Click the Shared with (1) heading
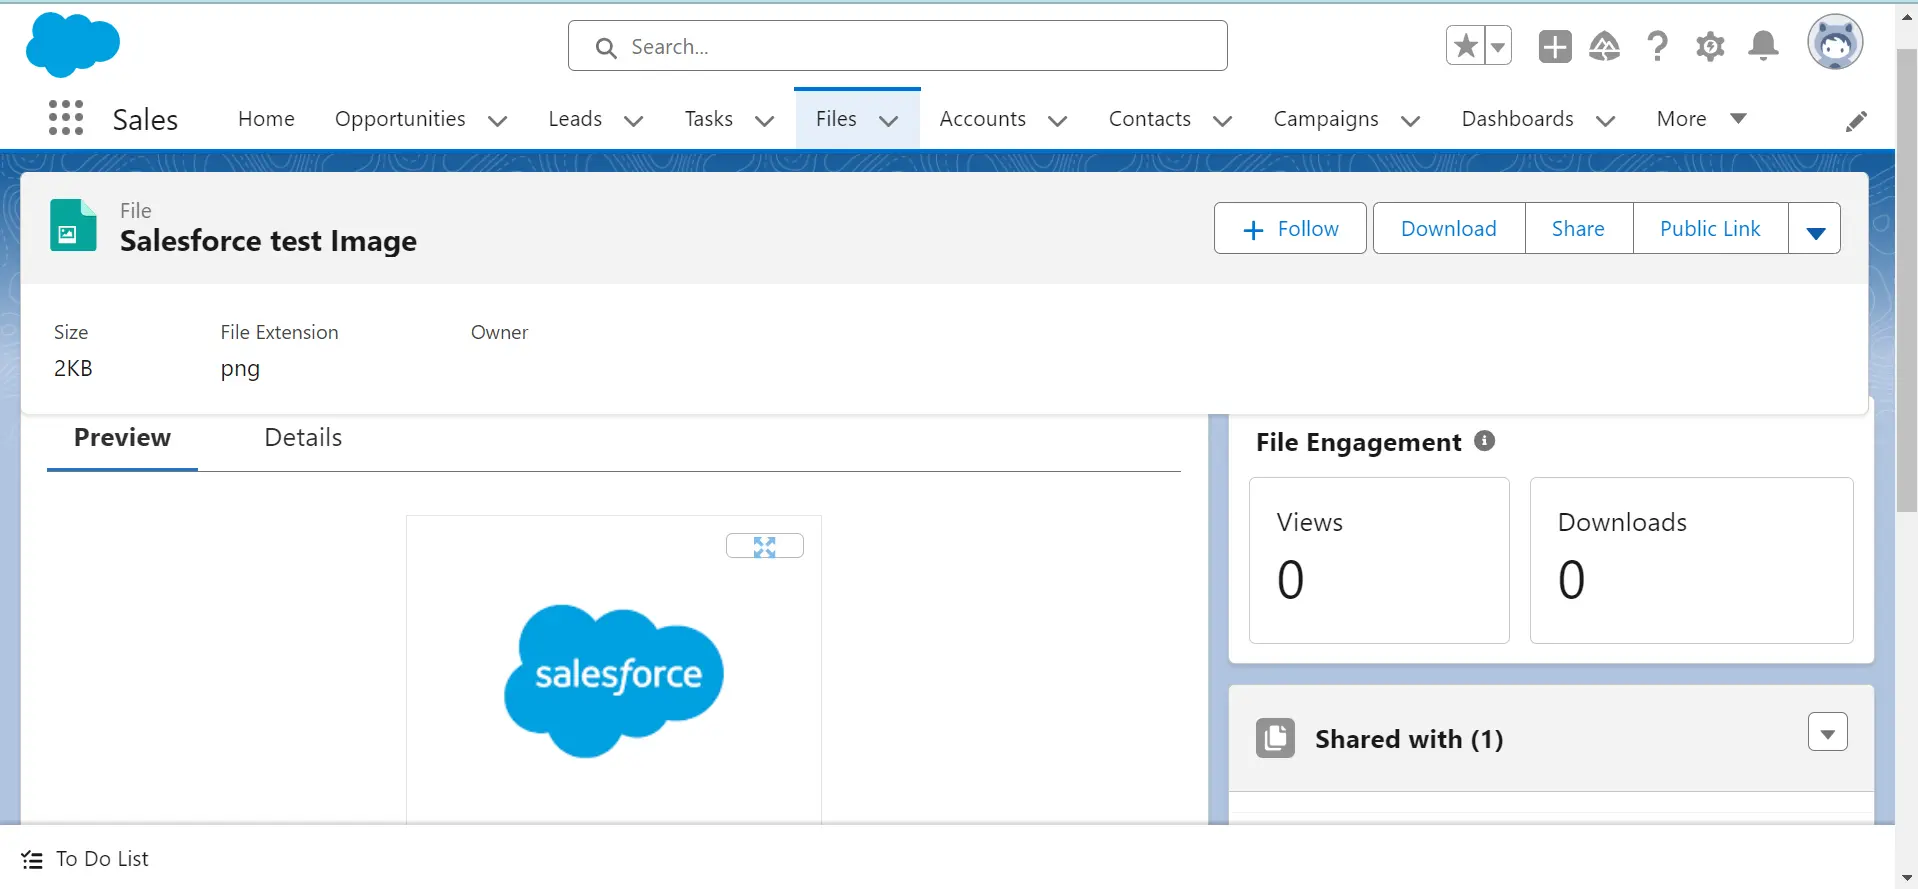Viewport: 1918px width, 889px height. point(1409,739)
